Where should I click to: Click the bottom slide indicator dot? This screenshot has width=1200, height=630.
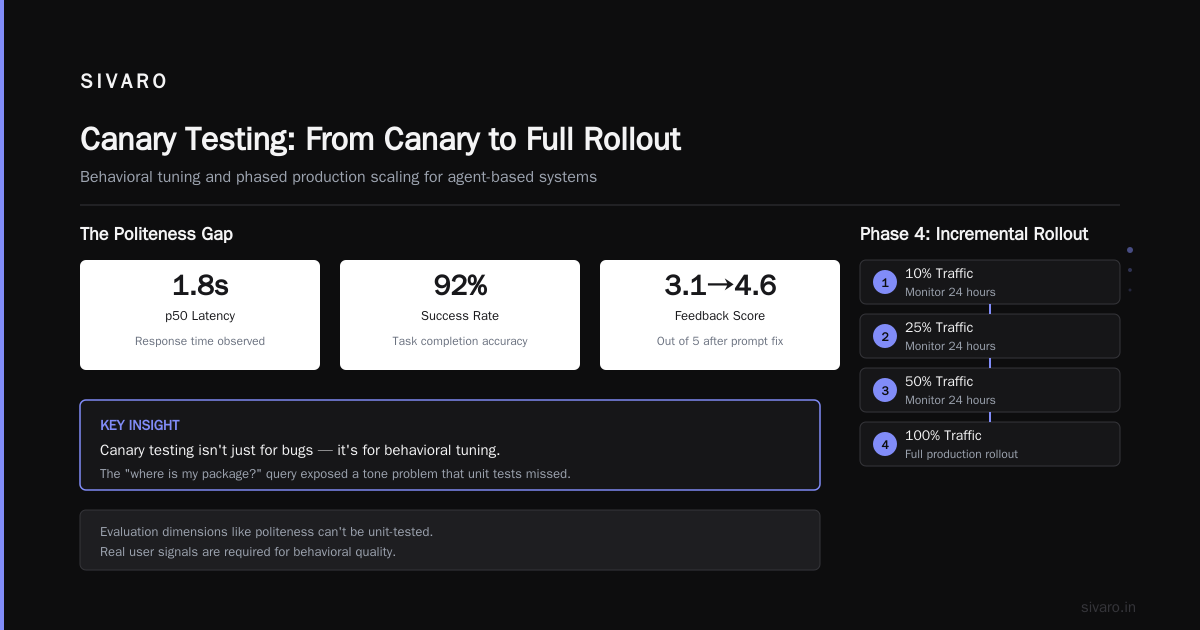(1130, 290)
